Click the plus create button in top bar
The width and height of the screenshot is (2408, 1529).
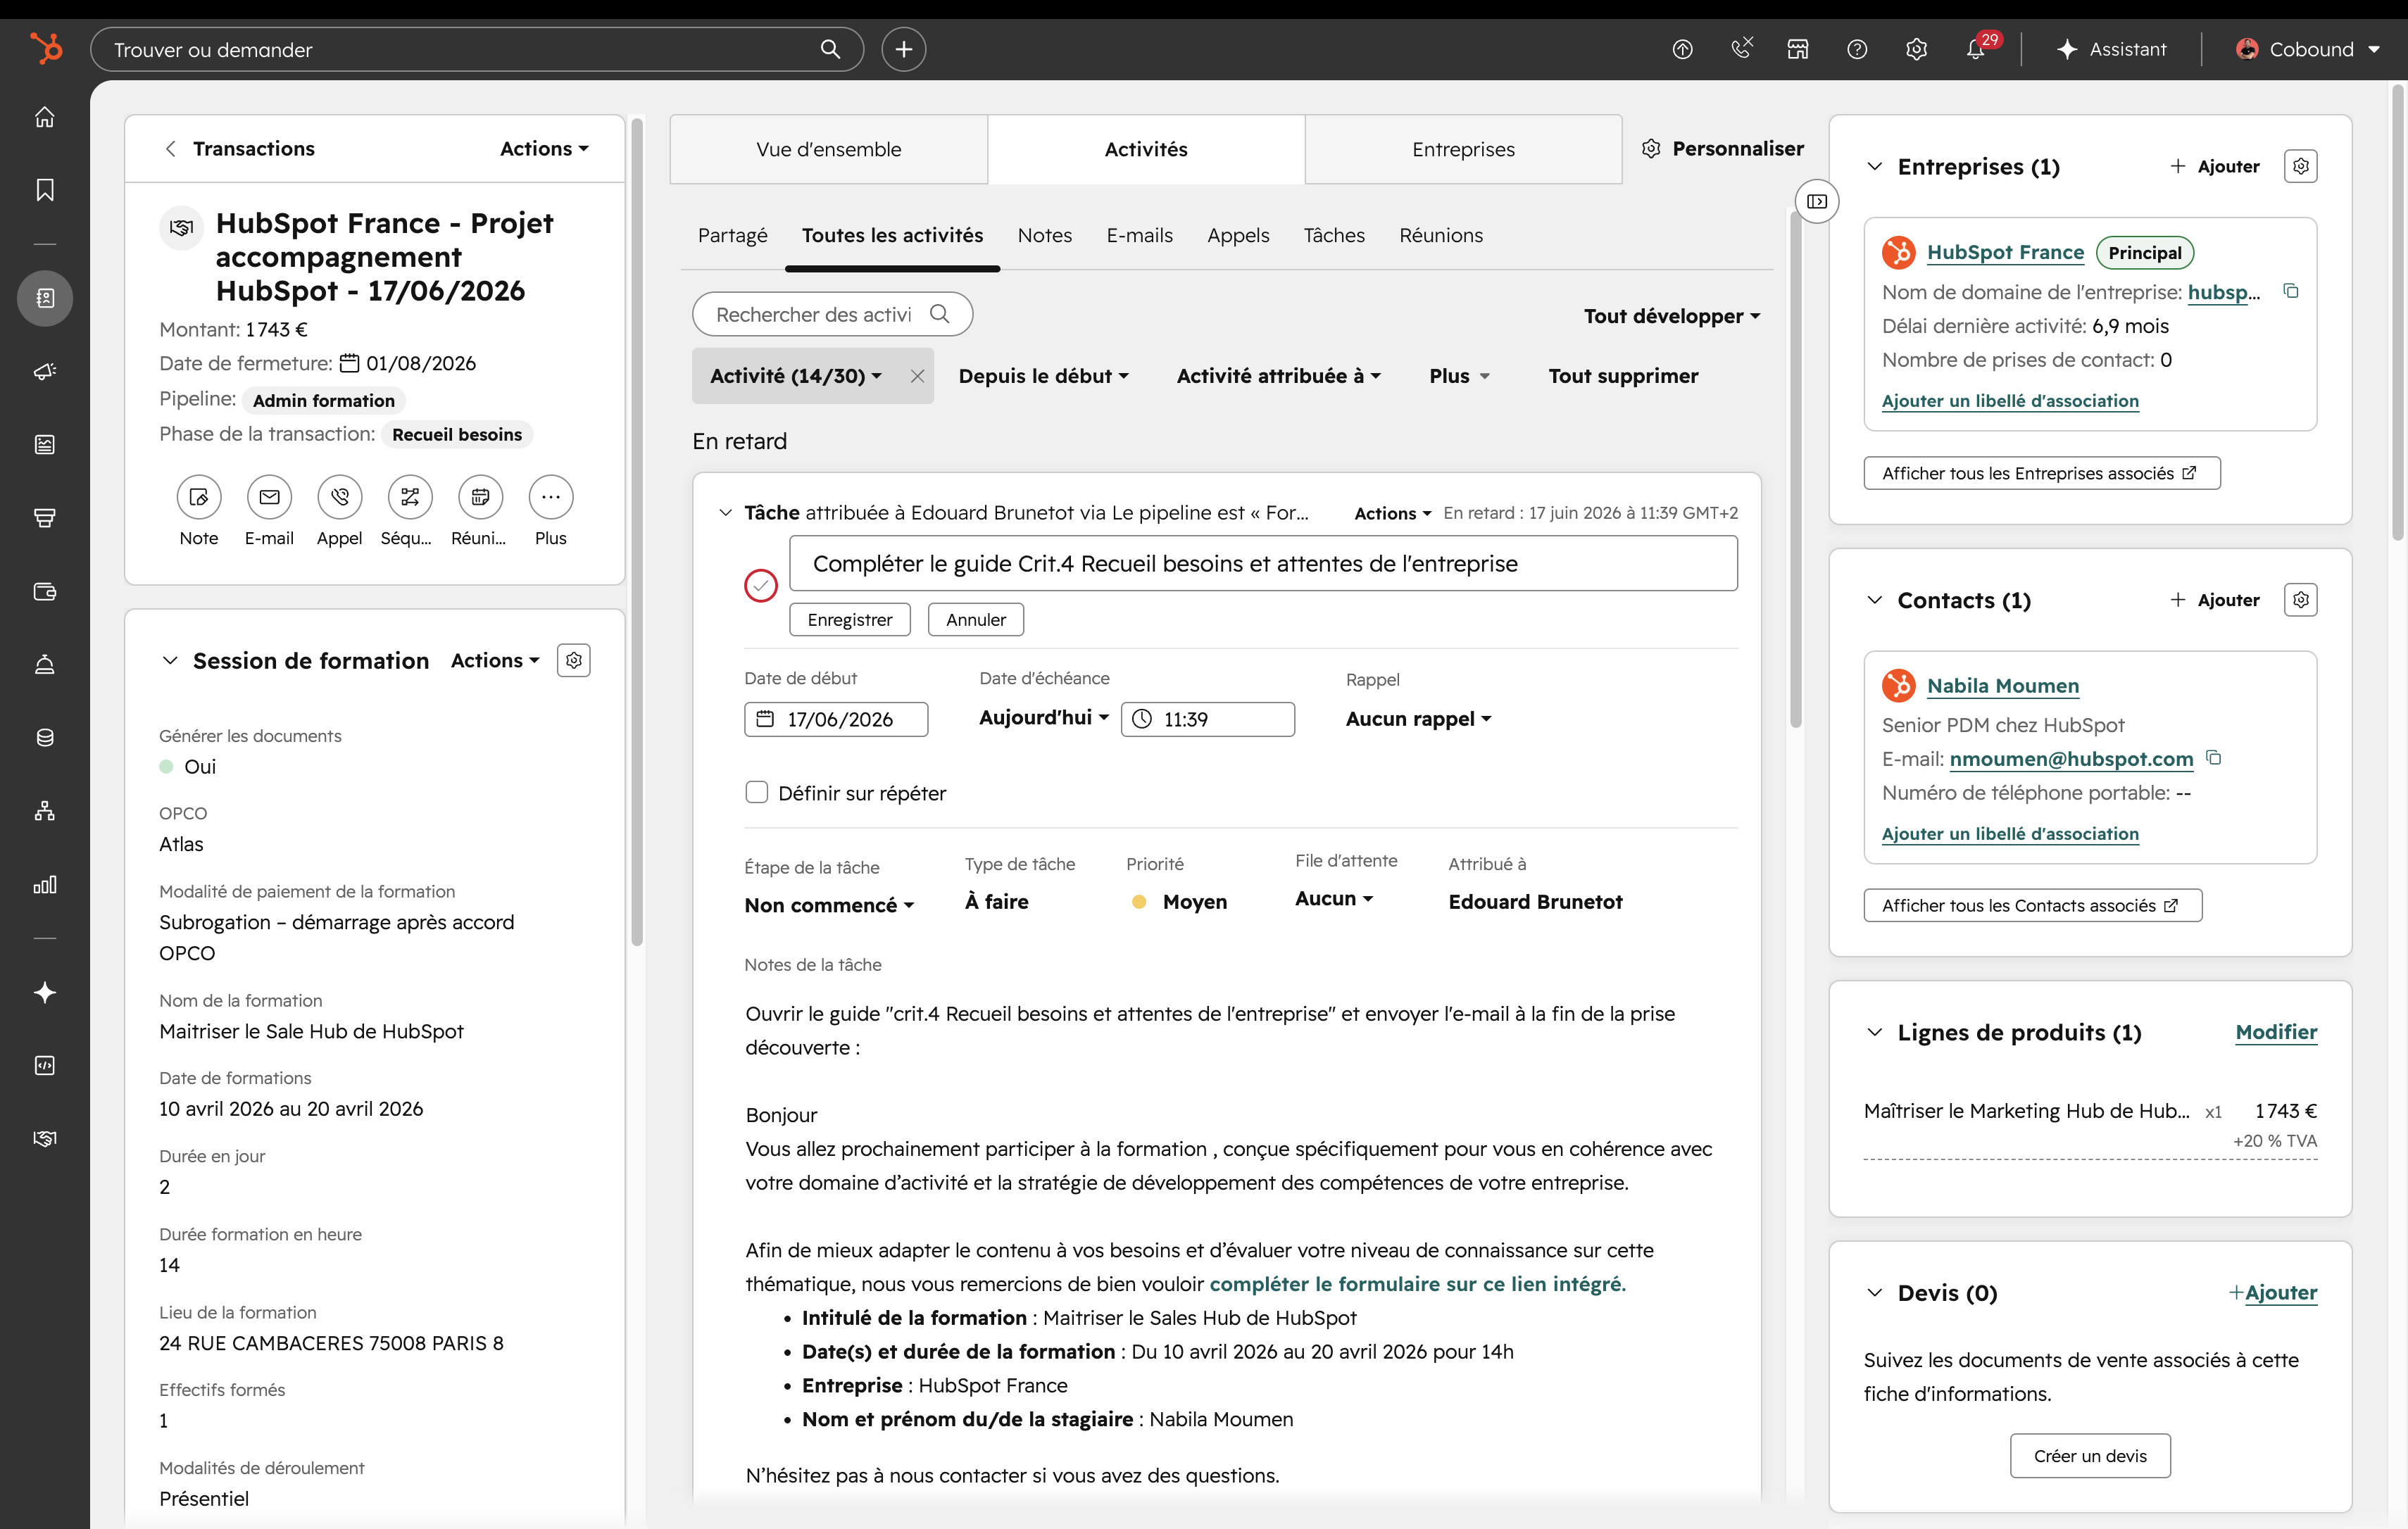[x=903, y=49]
